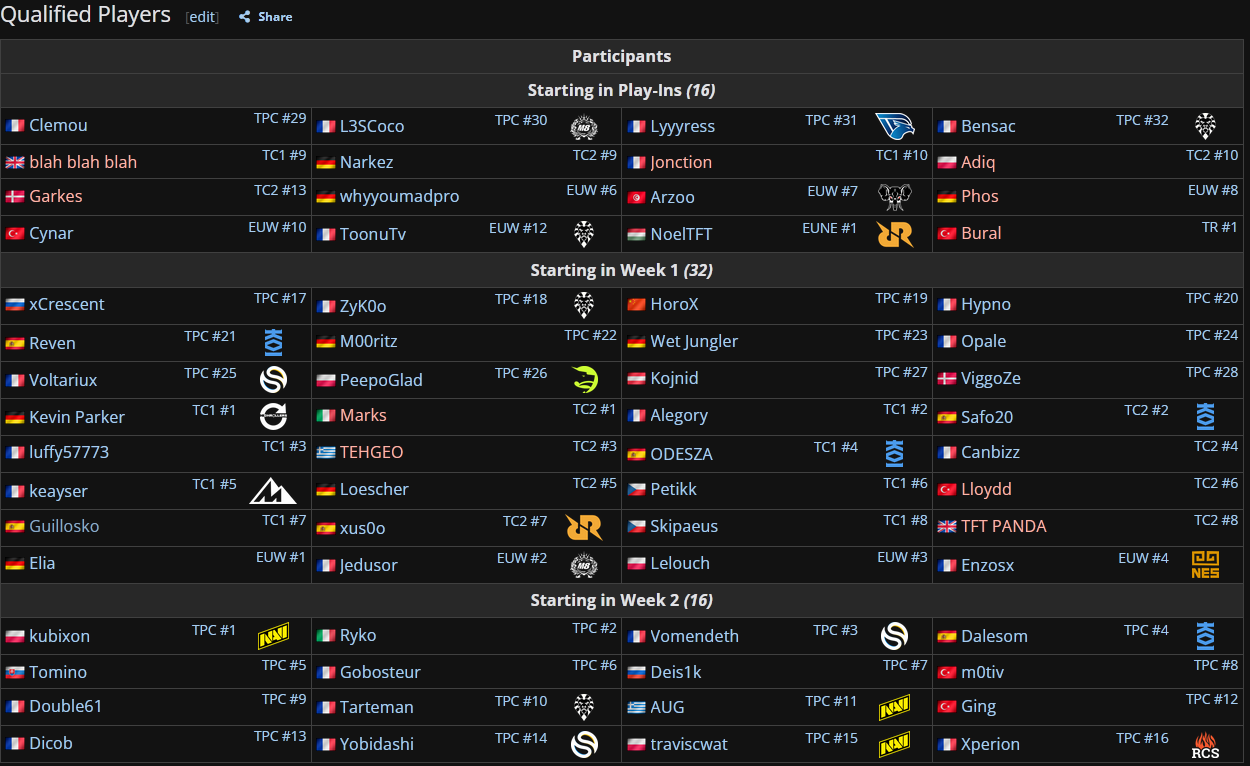The image size is (1250, 766).
Task: Click the team logo next to keayser
Action: (273, 491)
